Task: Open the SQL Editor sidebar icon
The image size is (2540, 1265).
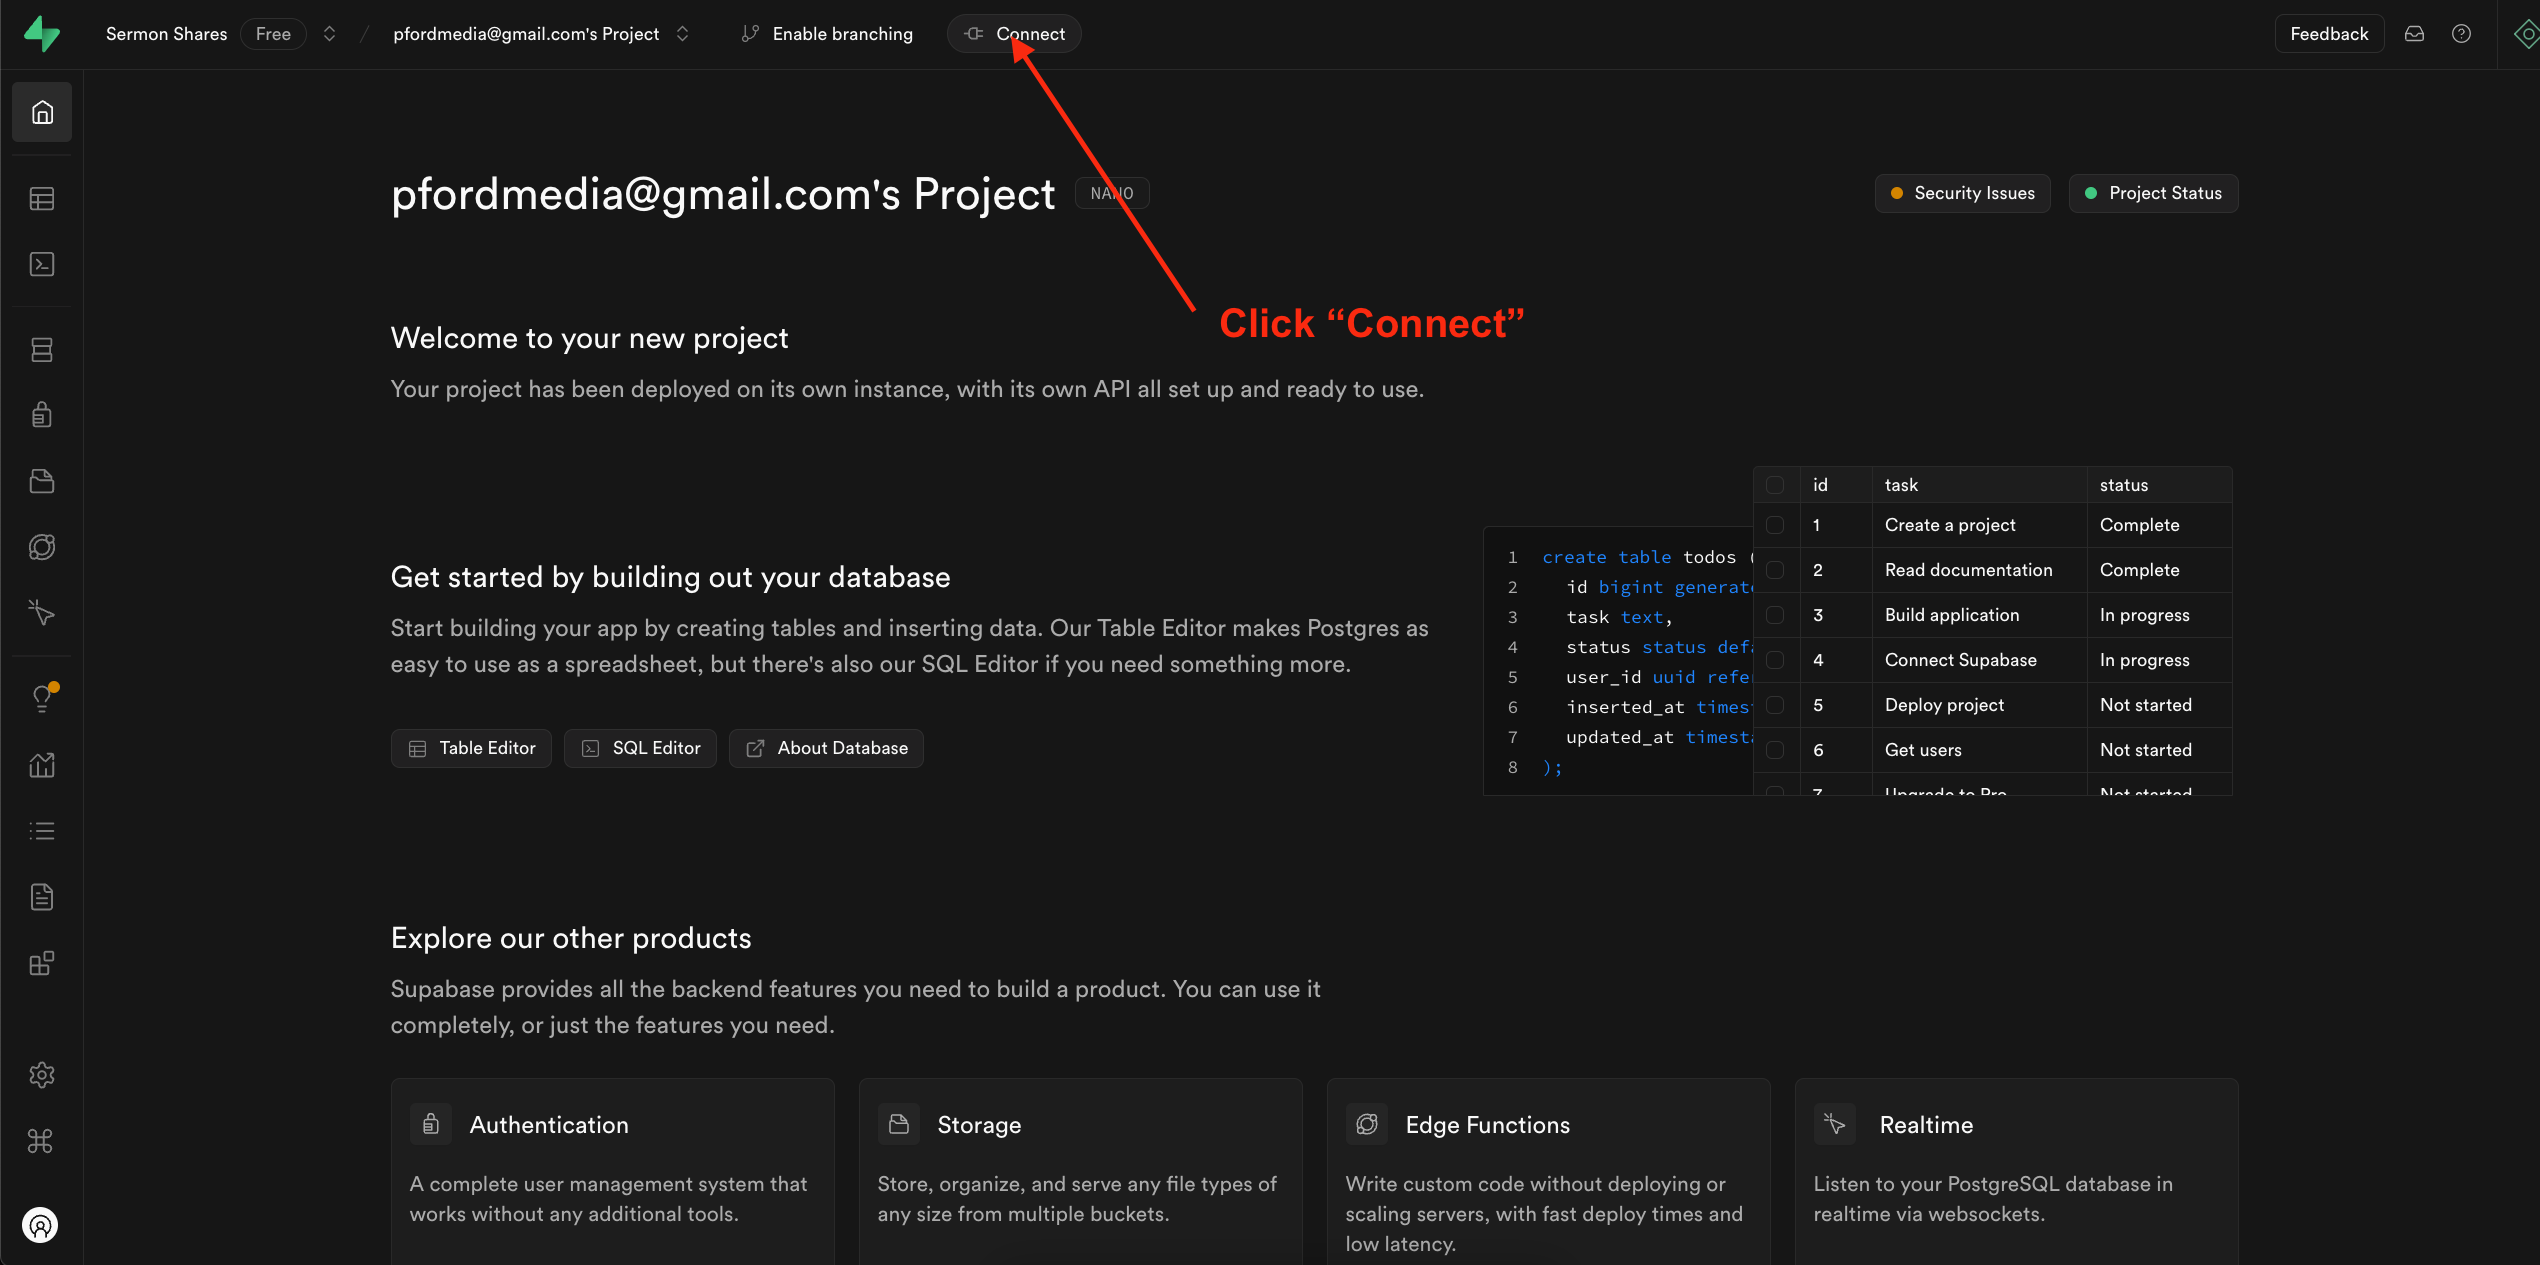Action: click(41, 264)
